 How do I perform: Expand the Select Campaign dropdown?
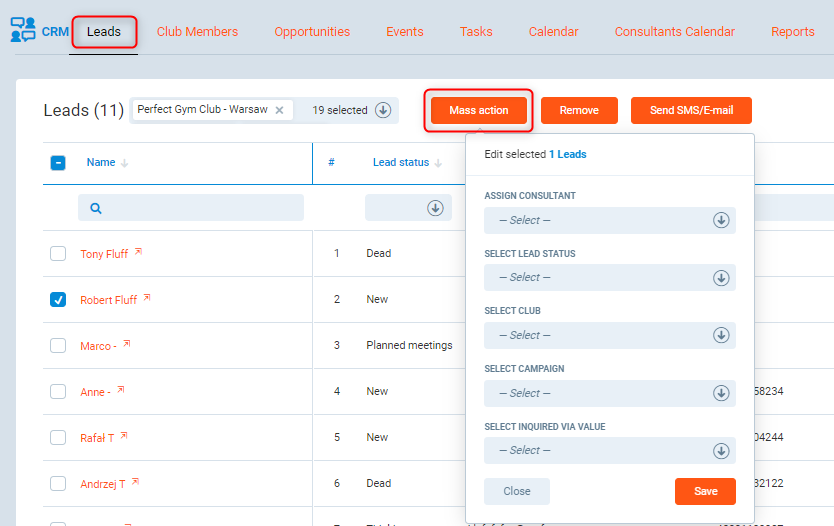pyautogui.click(x=609, y=393)
